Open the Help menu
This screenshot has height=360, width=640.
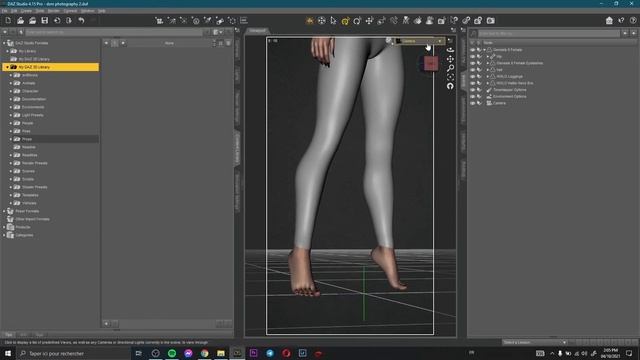pyautogui.click(x=102, y=11)
